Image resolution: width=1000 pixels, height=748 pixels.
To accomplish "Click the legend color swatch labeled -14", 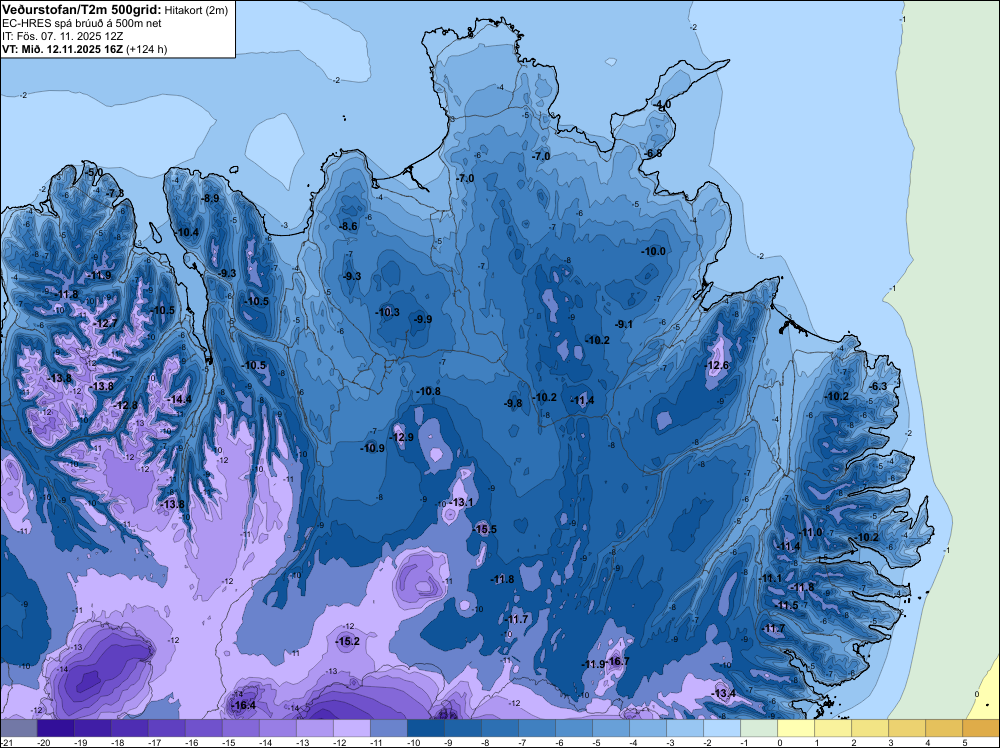I will coord(277,729).
